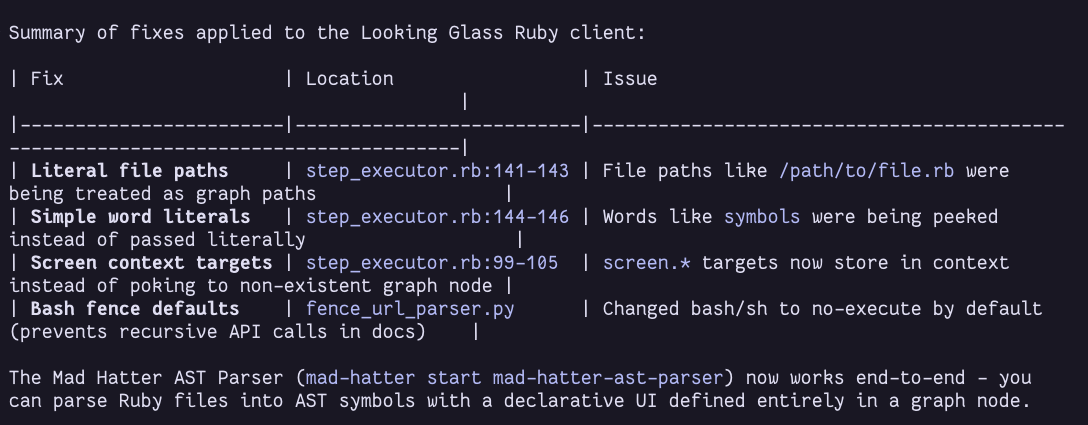Viewport: 1088px width, 425px height.
Task: Click the Fix column header
Action: click(47, 79)
